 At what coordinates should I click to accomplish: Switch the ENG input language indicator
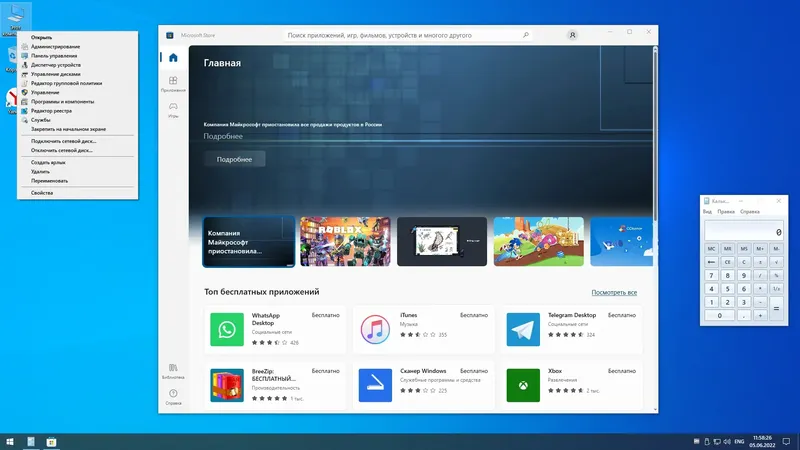(x=739, y=441)
